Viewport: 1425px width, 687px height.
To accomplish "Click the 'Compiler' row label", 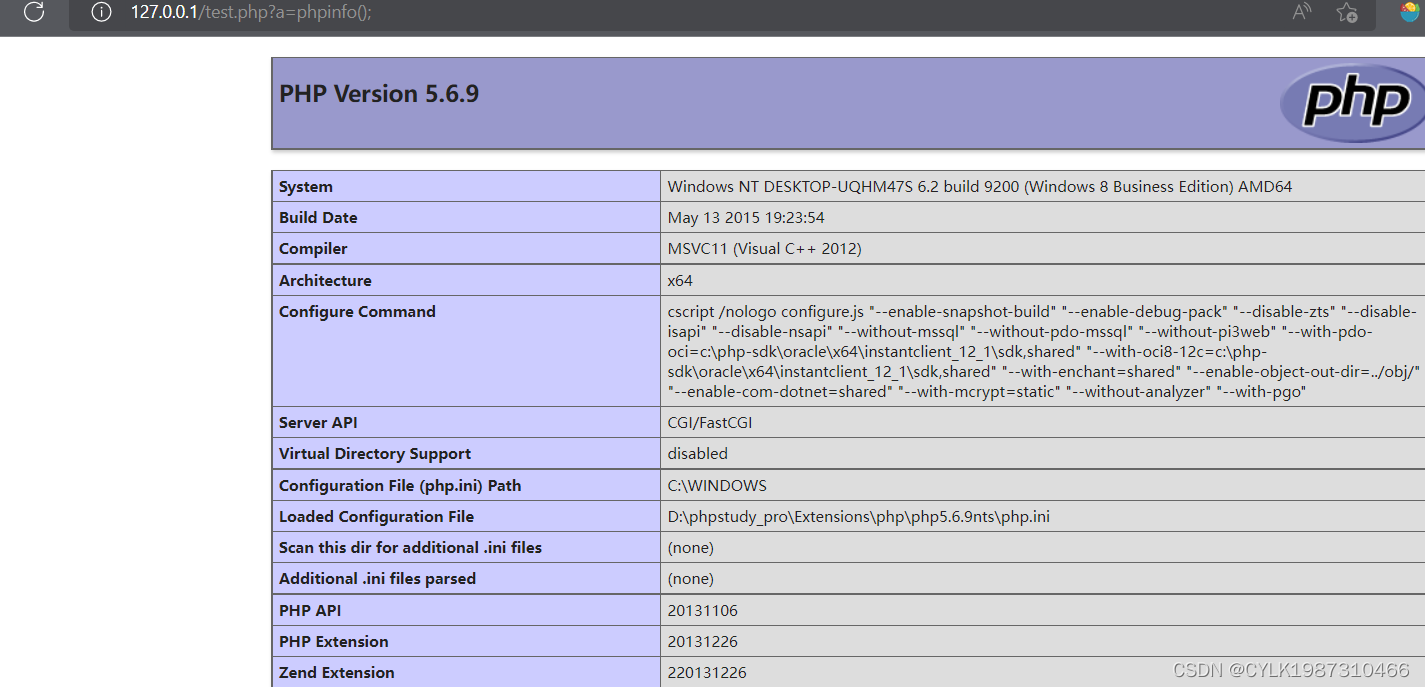I will (x=313, y=249).
